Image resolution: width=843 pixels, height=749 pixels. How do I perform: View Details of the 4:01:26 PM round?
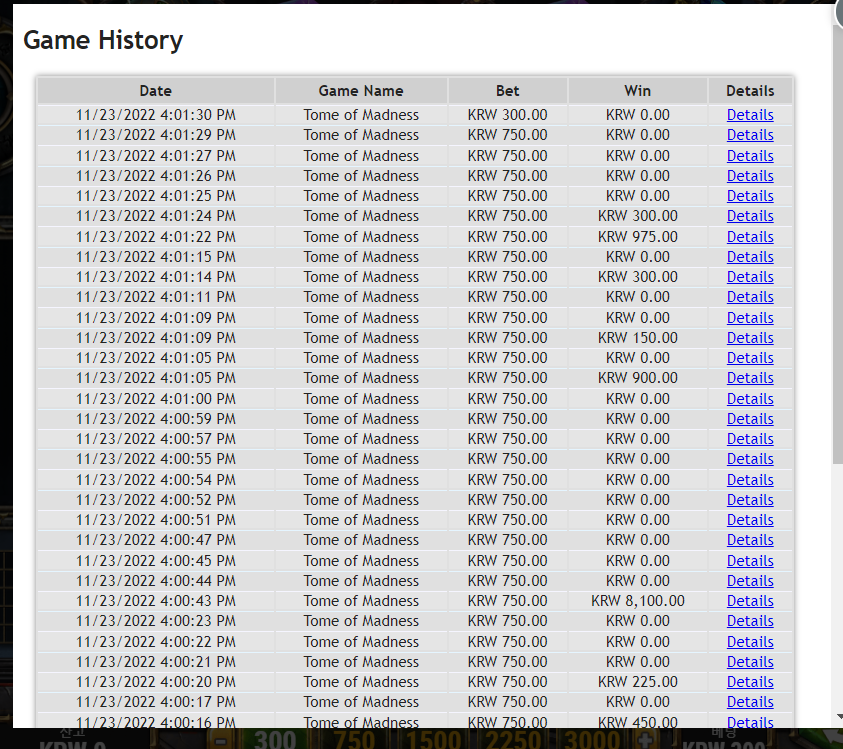pyautogui.click(x=749, y=176)
